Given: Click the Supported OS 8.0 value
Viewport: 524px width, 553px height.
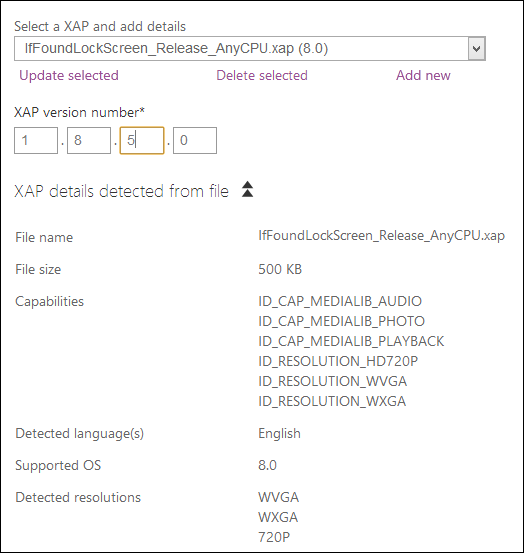Looking at the screenshot, I should (267, 465).
